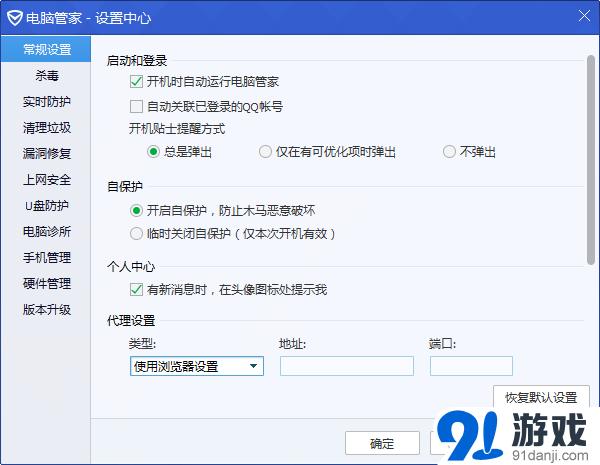This screenshot has height=465, width=600.
Task: Click 恢复默认设置 button
Action: (x=541, y=397)
